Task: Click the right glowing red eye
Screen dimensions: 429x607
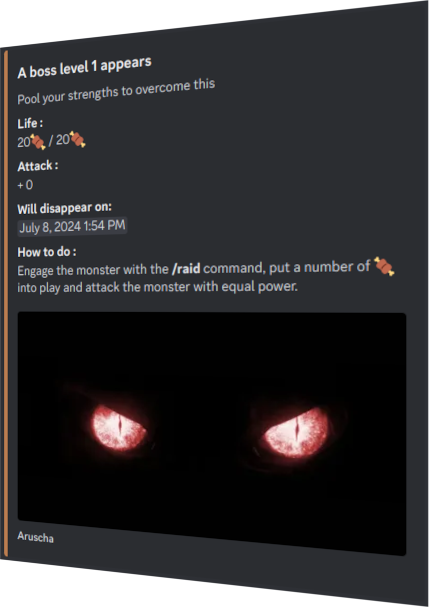Action: pyautogui.click(x=297, y=432)
